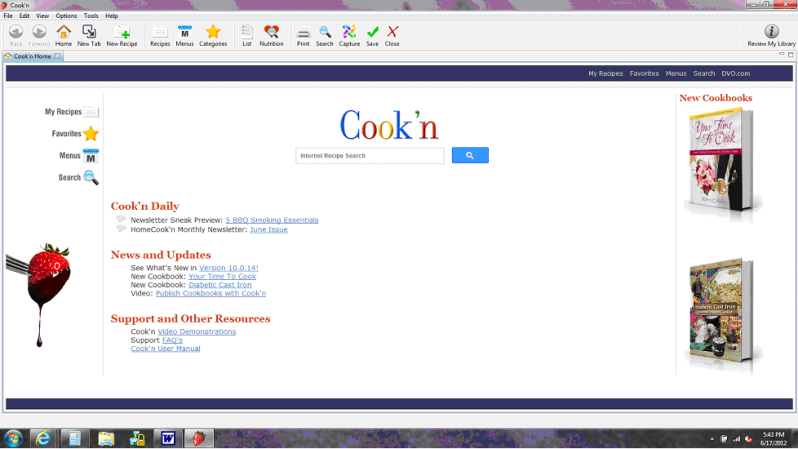The image size is (798, 449).
Task: Close the Cook'n Home tab
Action: coord(58,56)
